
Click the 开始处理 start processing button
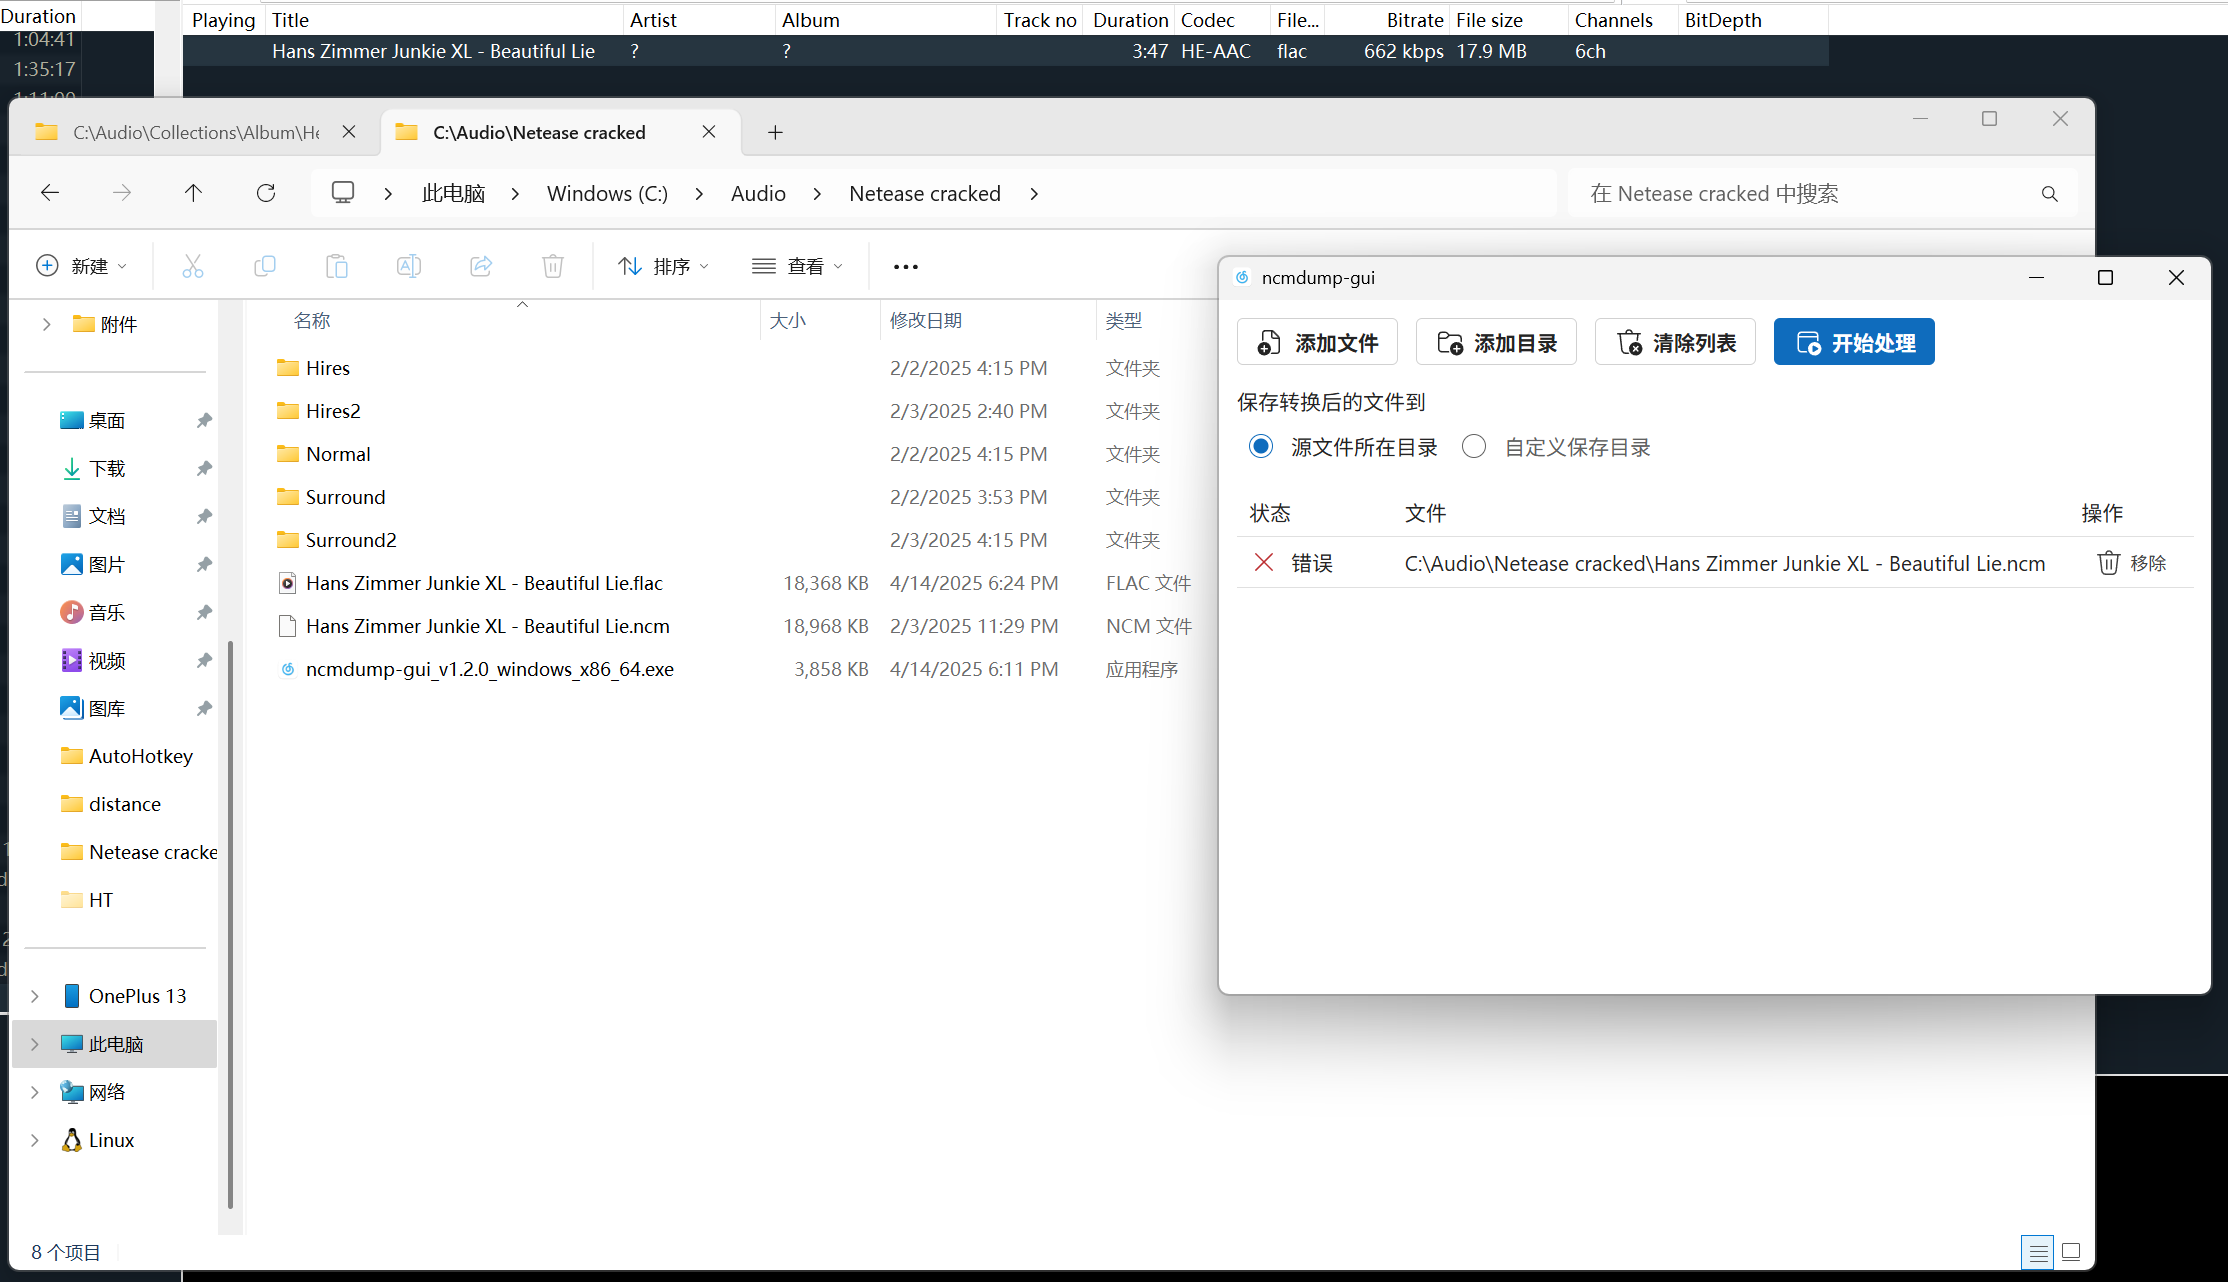click(1854, 343)
